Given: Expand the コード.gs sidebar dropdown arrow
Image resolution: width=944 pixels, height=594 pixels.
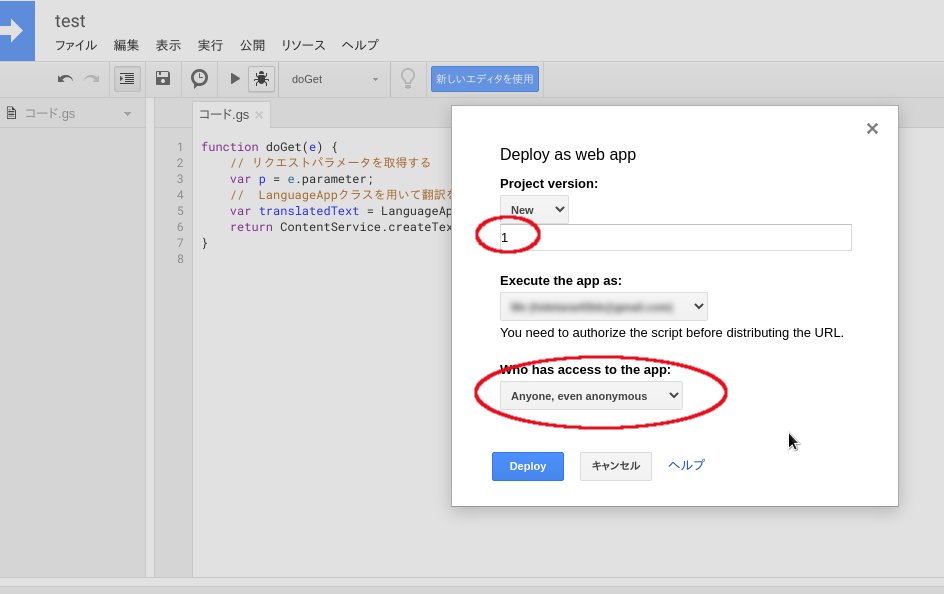Looking at the screenshot, I should 126,113.
